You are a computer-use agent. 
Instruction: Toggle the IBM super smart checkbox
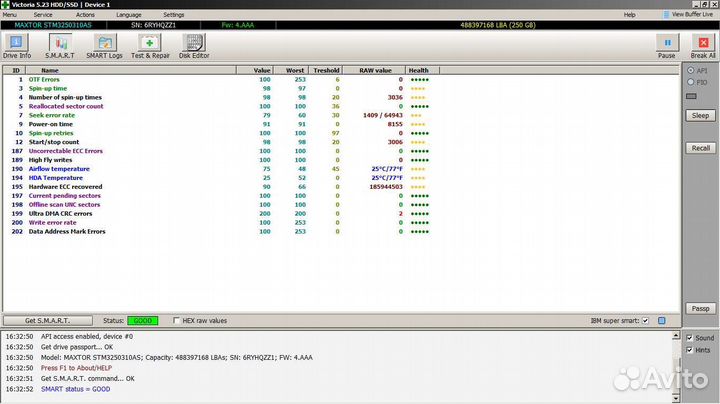coord(645,321)
